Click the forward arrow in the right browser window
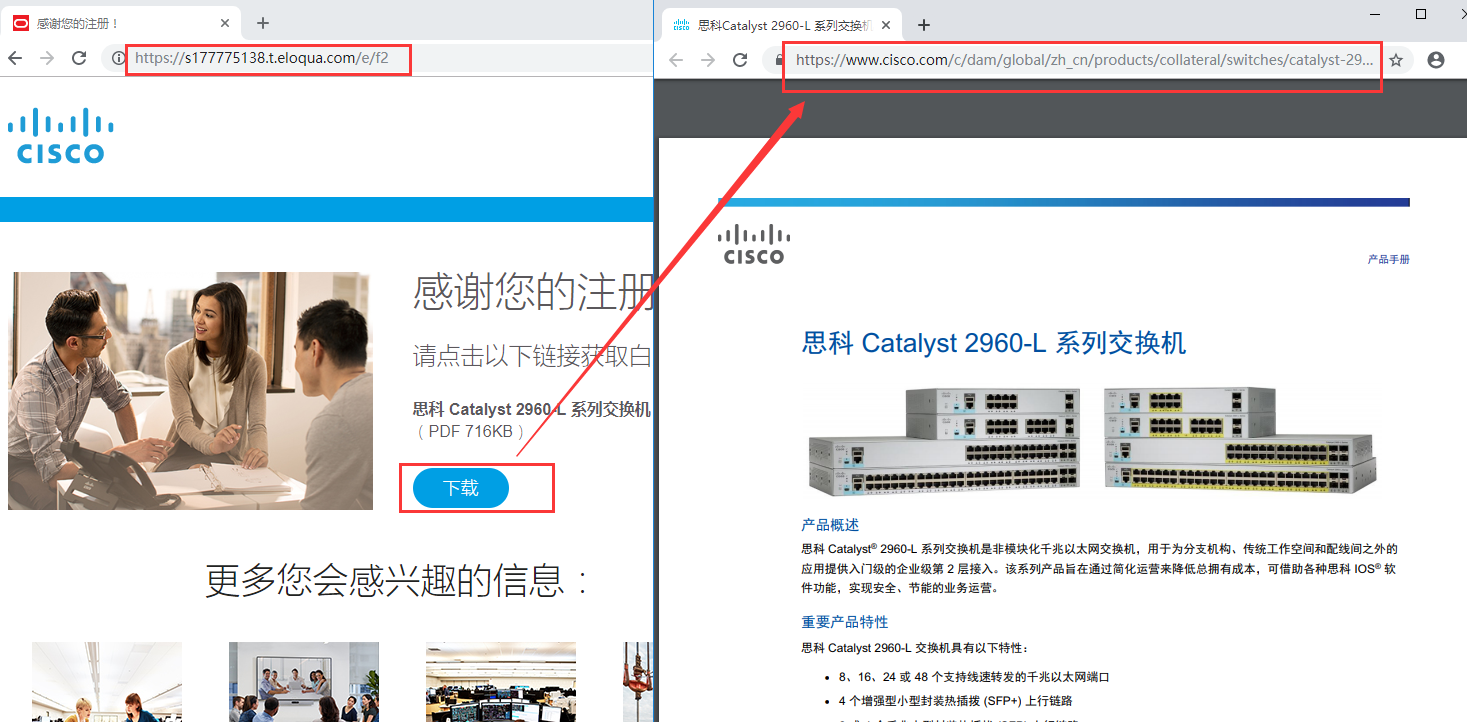This screenshot has height=722, width=1467. point(708,60)
